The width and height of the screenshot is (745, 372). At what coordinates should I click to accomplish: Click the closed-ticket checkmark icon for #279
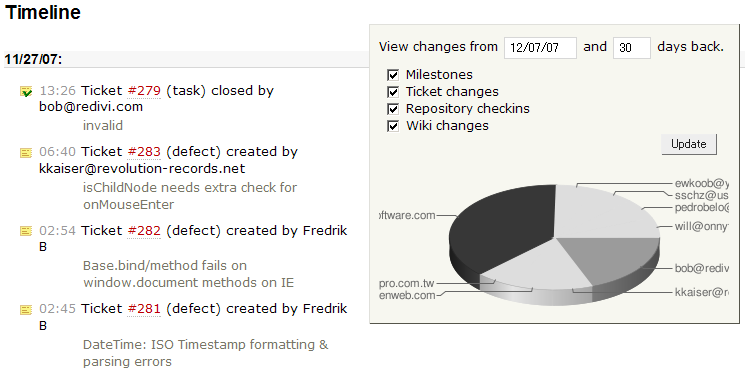pyautogui.click(x=26, y=91)
